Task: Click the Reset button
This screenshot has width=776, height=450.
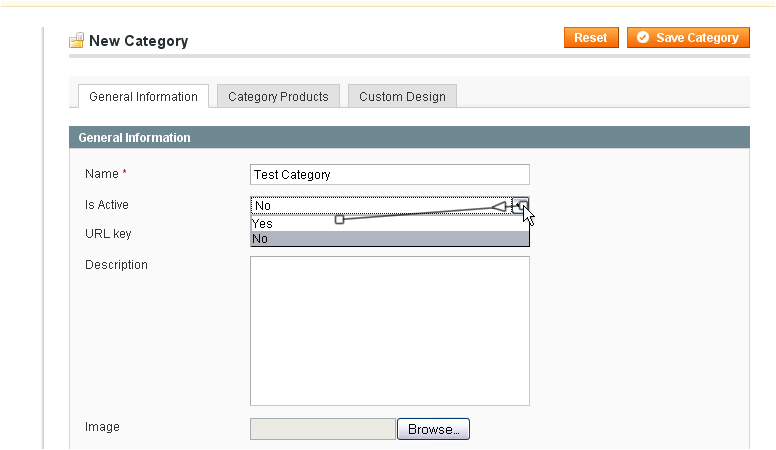Action: (591, 38)
